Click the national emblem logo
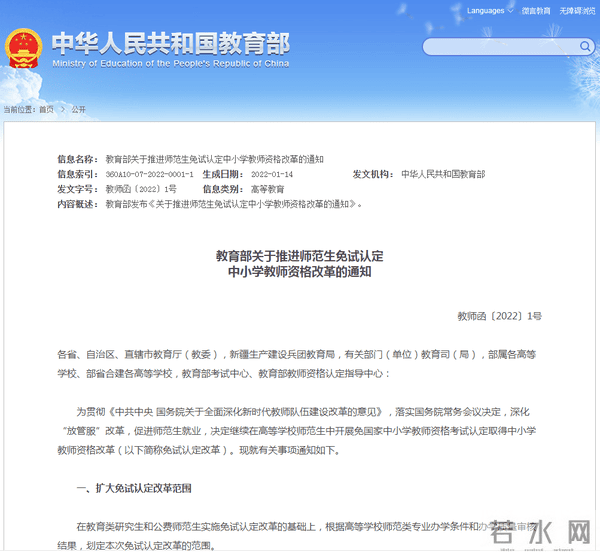 tap(23, 48)
